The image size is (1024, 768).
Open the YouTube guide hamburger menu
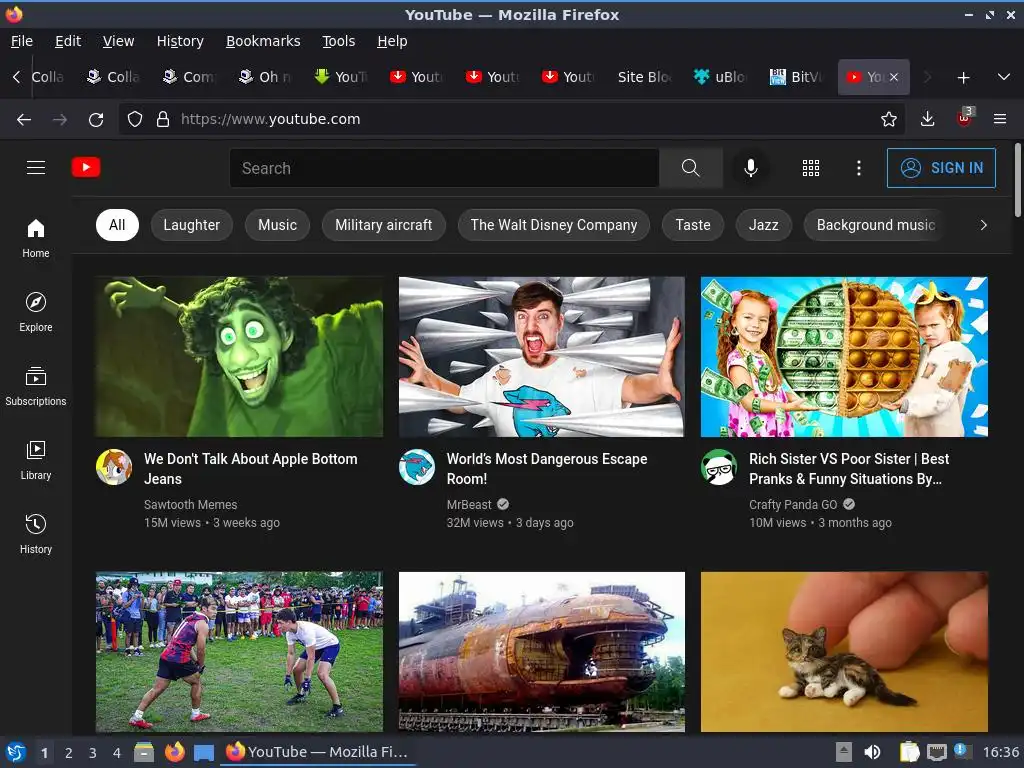coord(36,168)
